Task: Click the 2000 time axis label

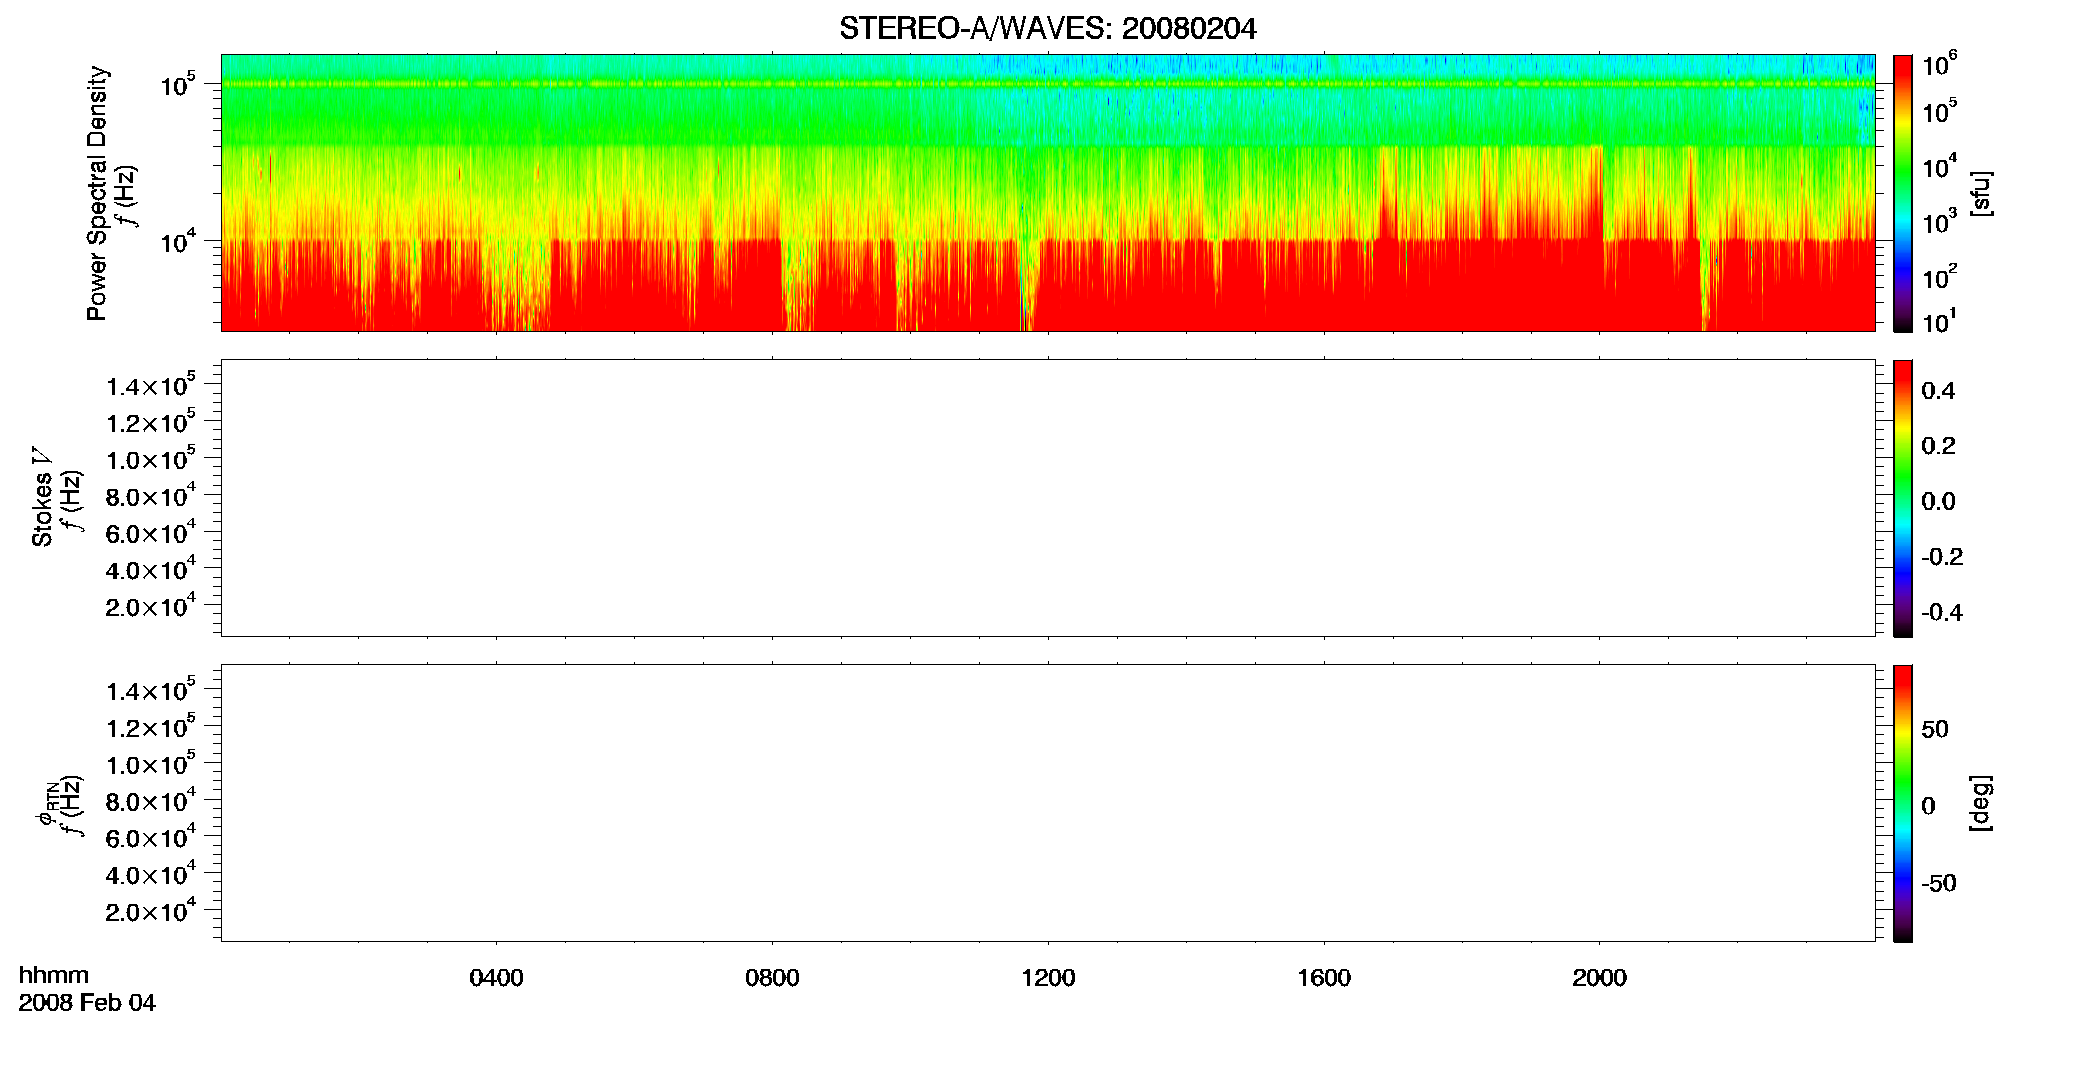Action: pos(1599,978)
